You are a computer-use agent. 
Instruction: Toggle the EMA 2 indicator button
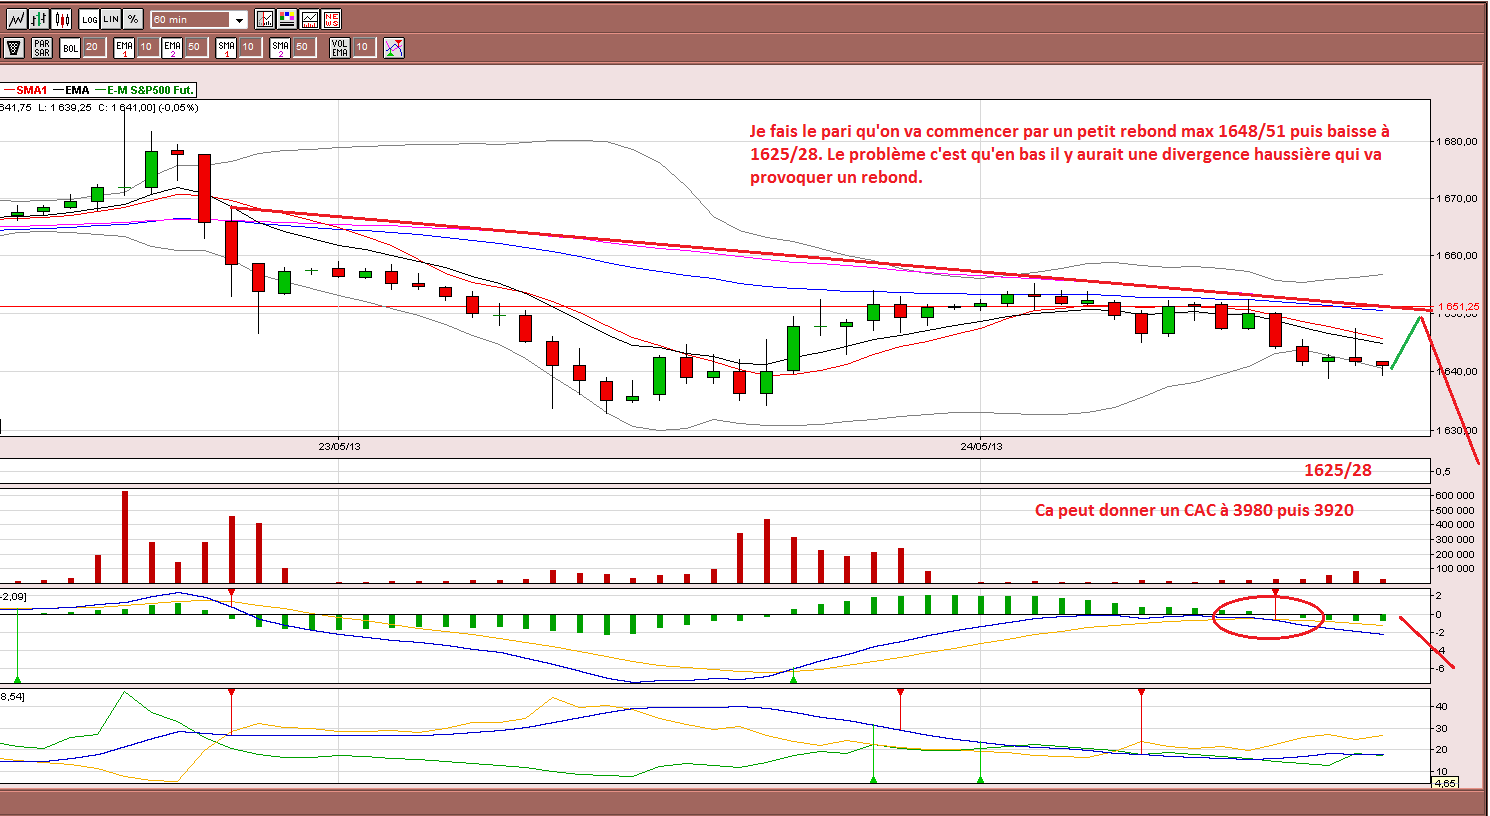point(173,47)
